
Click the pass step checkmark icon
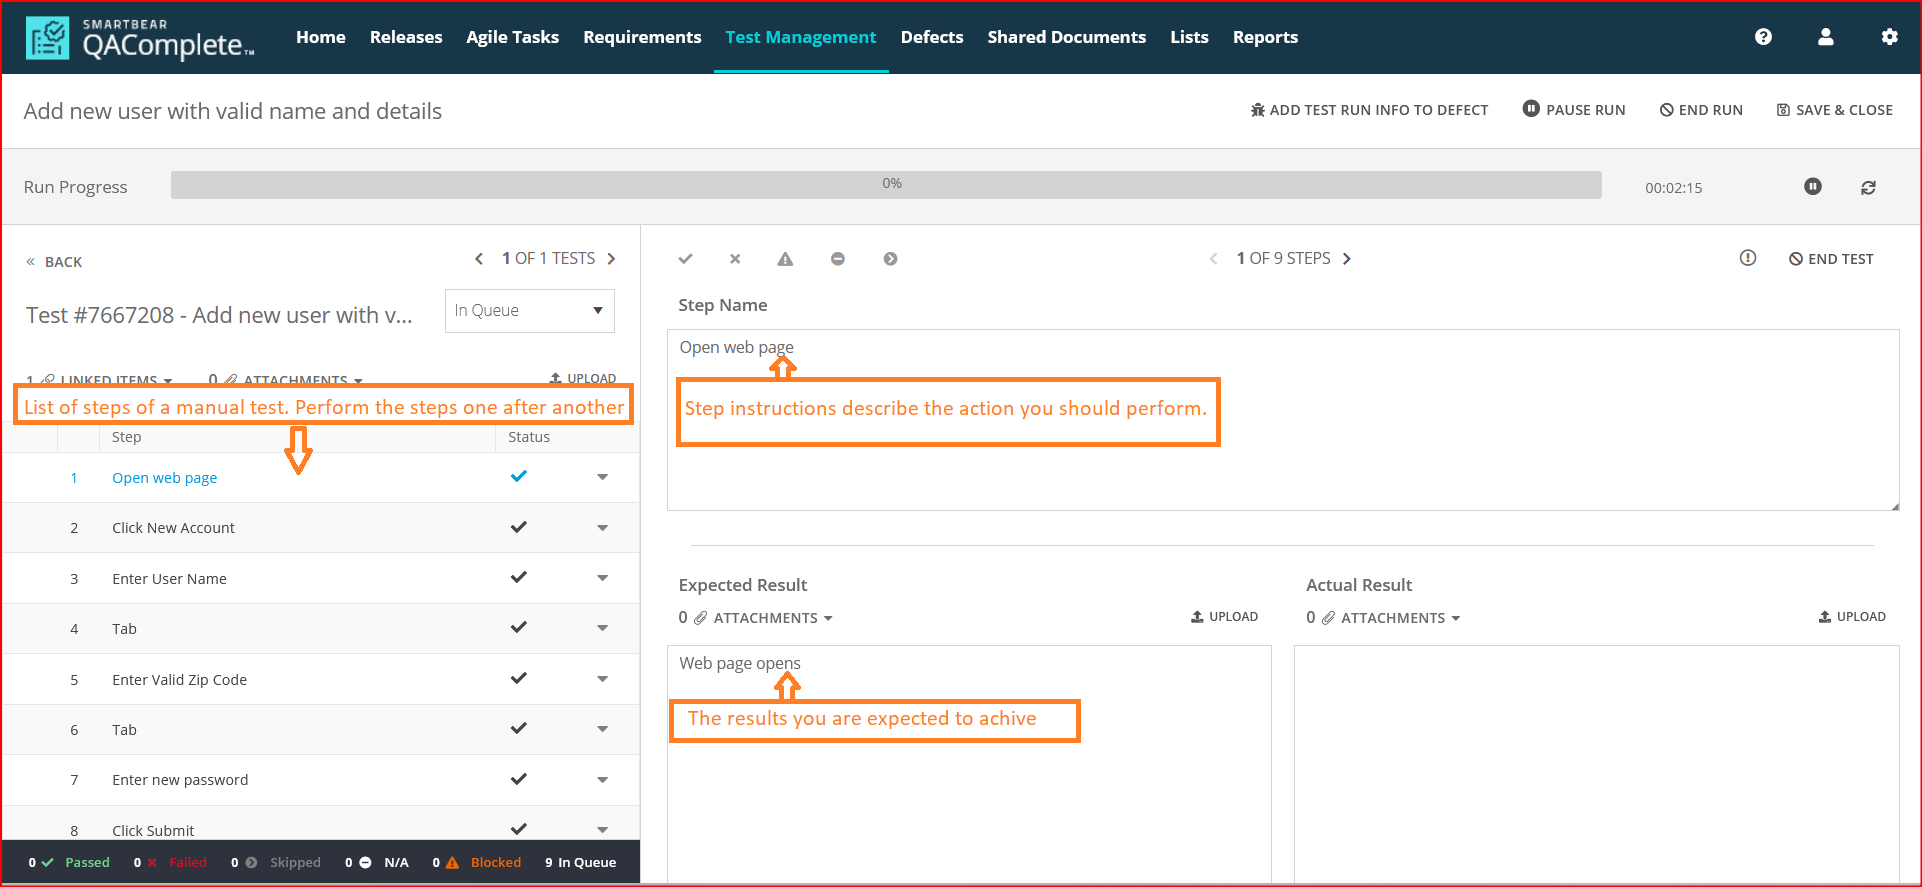pos(685,259)
